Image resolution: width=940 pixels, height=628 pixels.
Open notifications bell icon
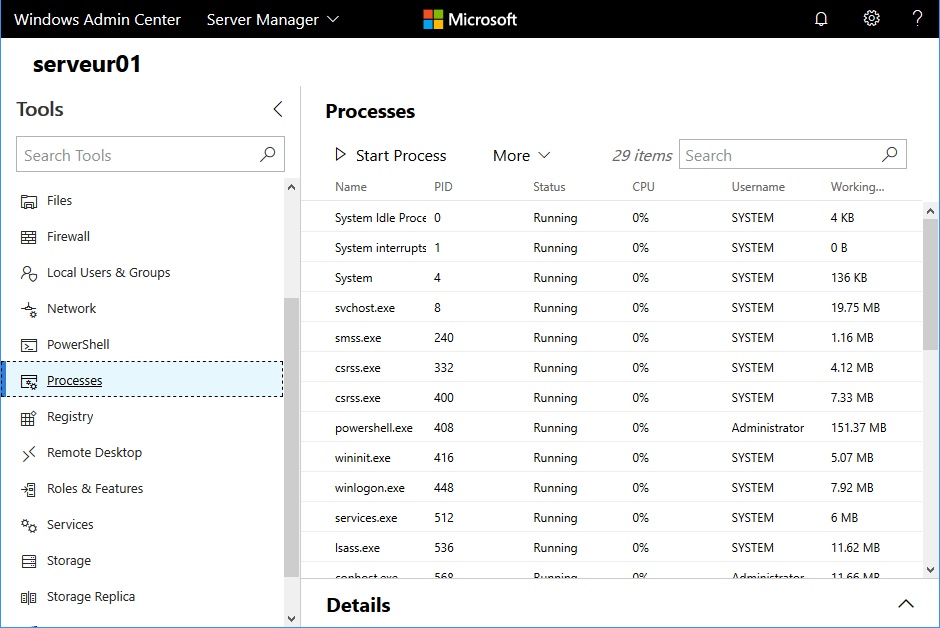pos(821,19)
